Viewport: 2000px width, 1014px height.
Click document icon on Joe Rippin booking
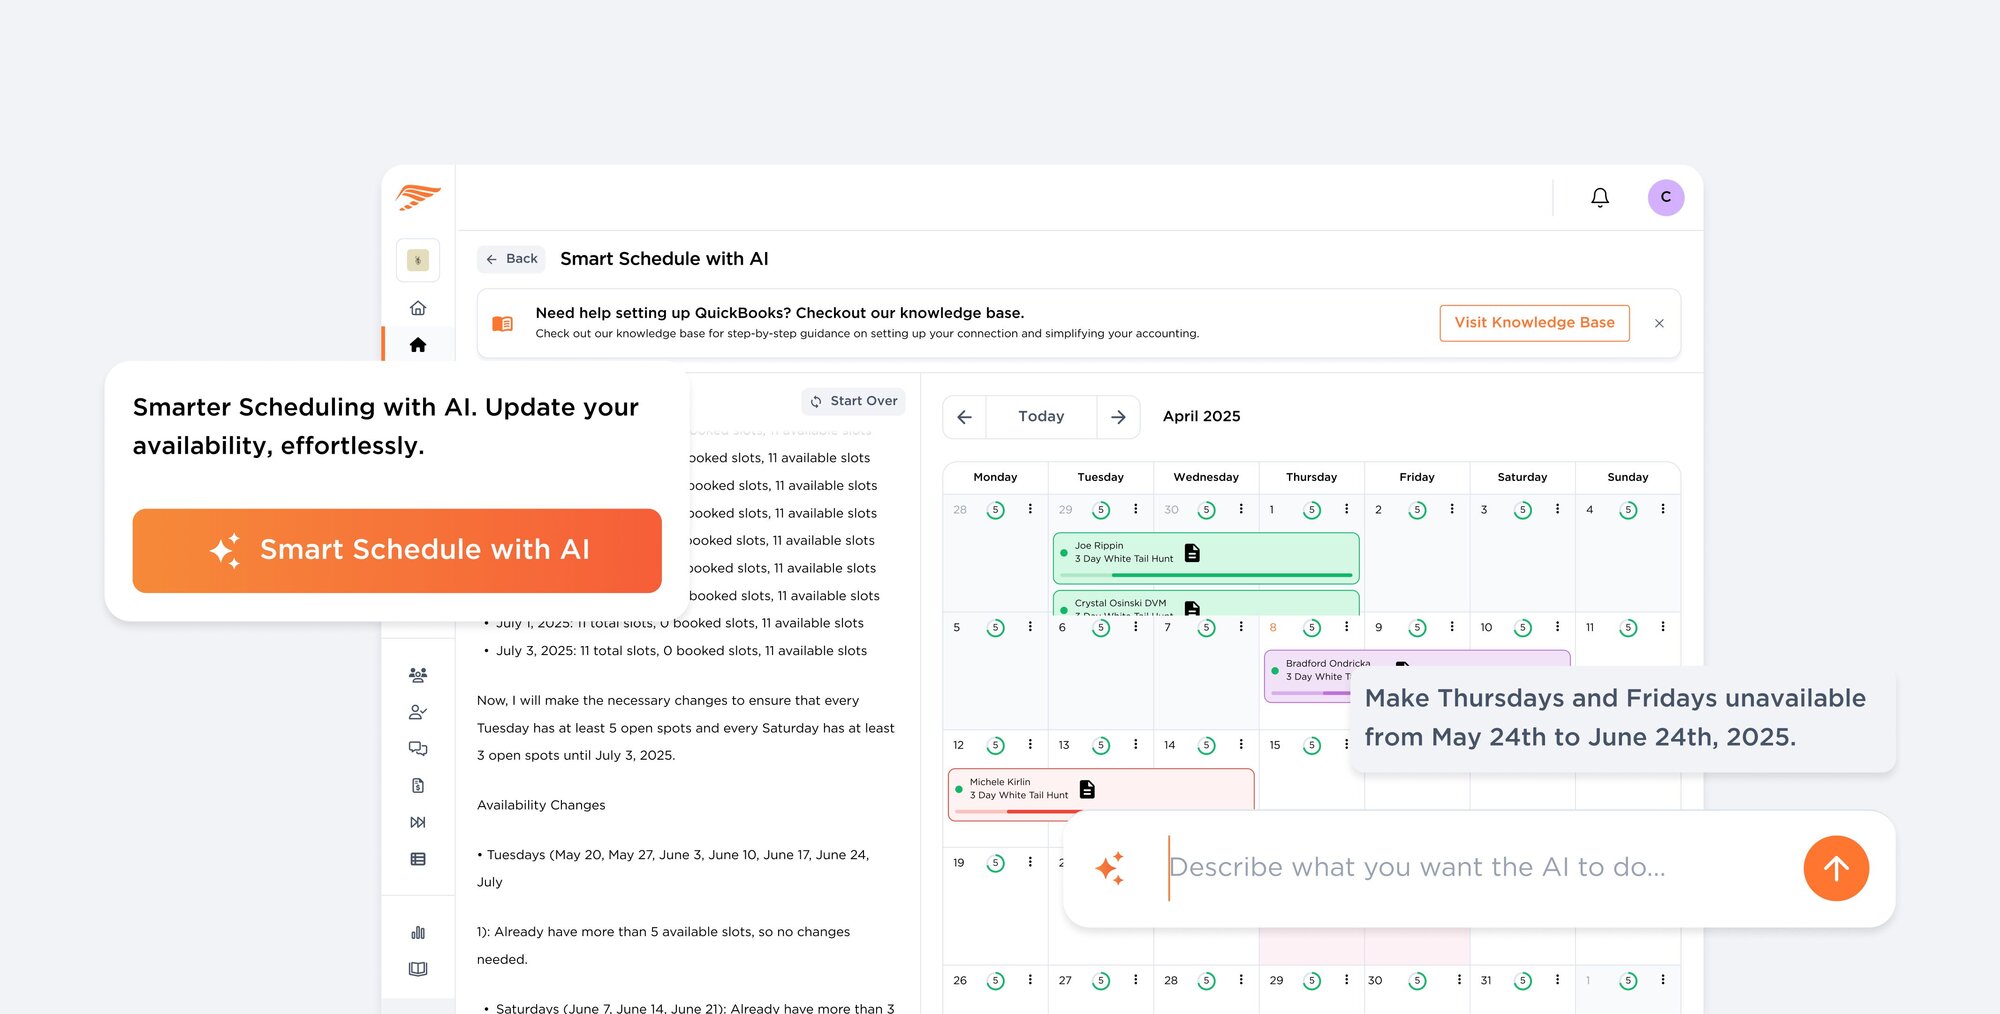[x=1192, y=553]
